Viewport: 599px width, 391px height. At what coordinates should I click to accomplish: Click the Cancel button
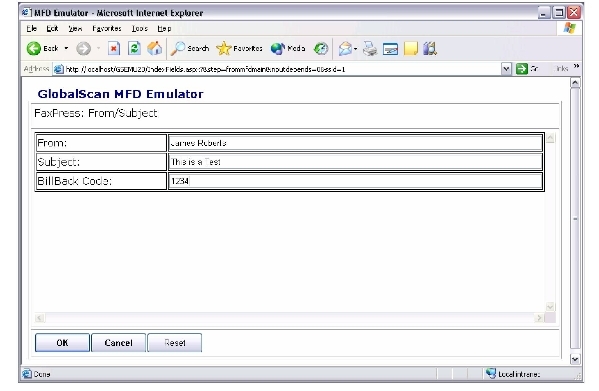click(118, 343)
